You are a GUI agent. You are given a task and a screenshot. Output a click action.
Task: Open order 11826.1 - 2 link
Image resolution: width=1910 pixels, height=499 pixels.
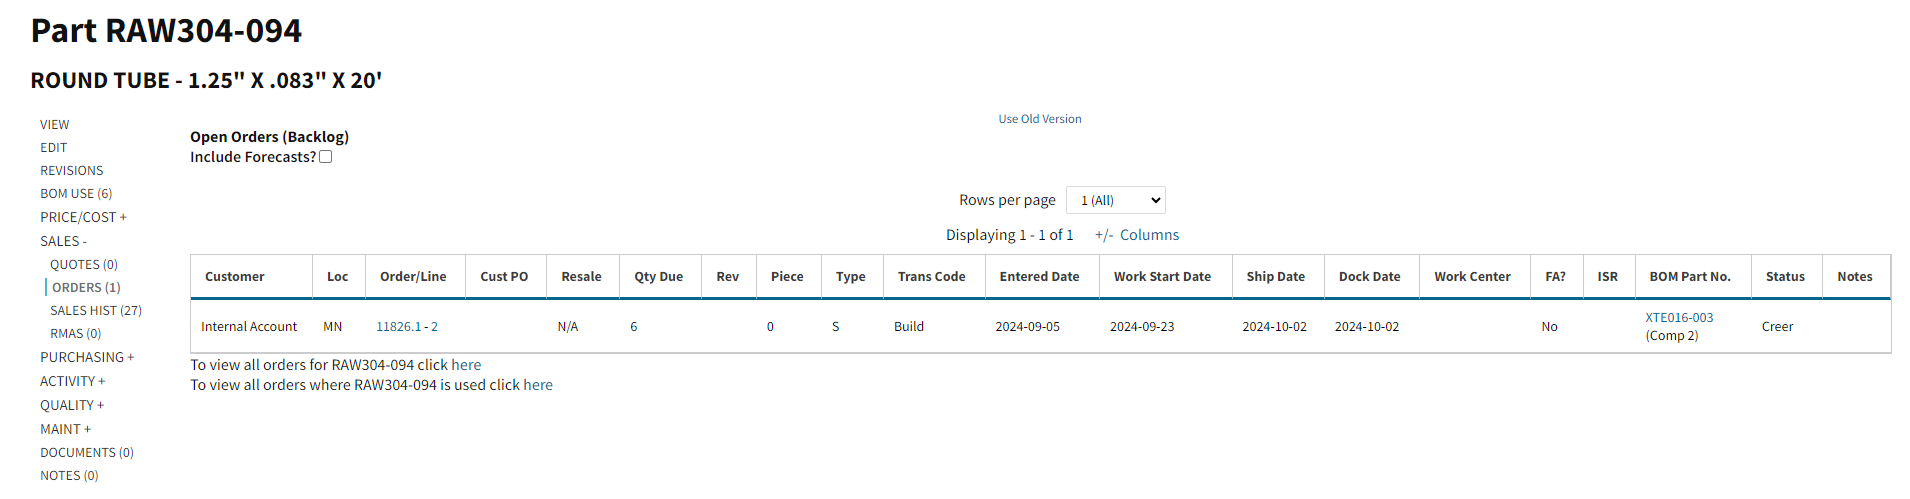tap(407, 327)
